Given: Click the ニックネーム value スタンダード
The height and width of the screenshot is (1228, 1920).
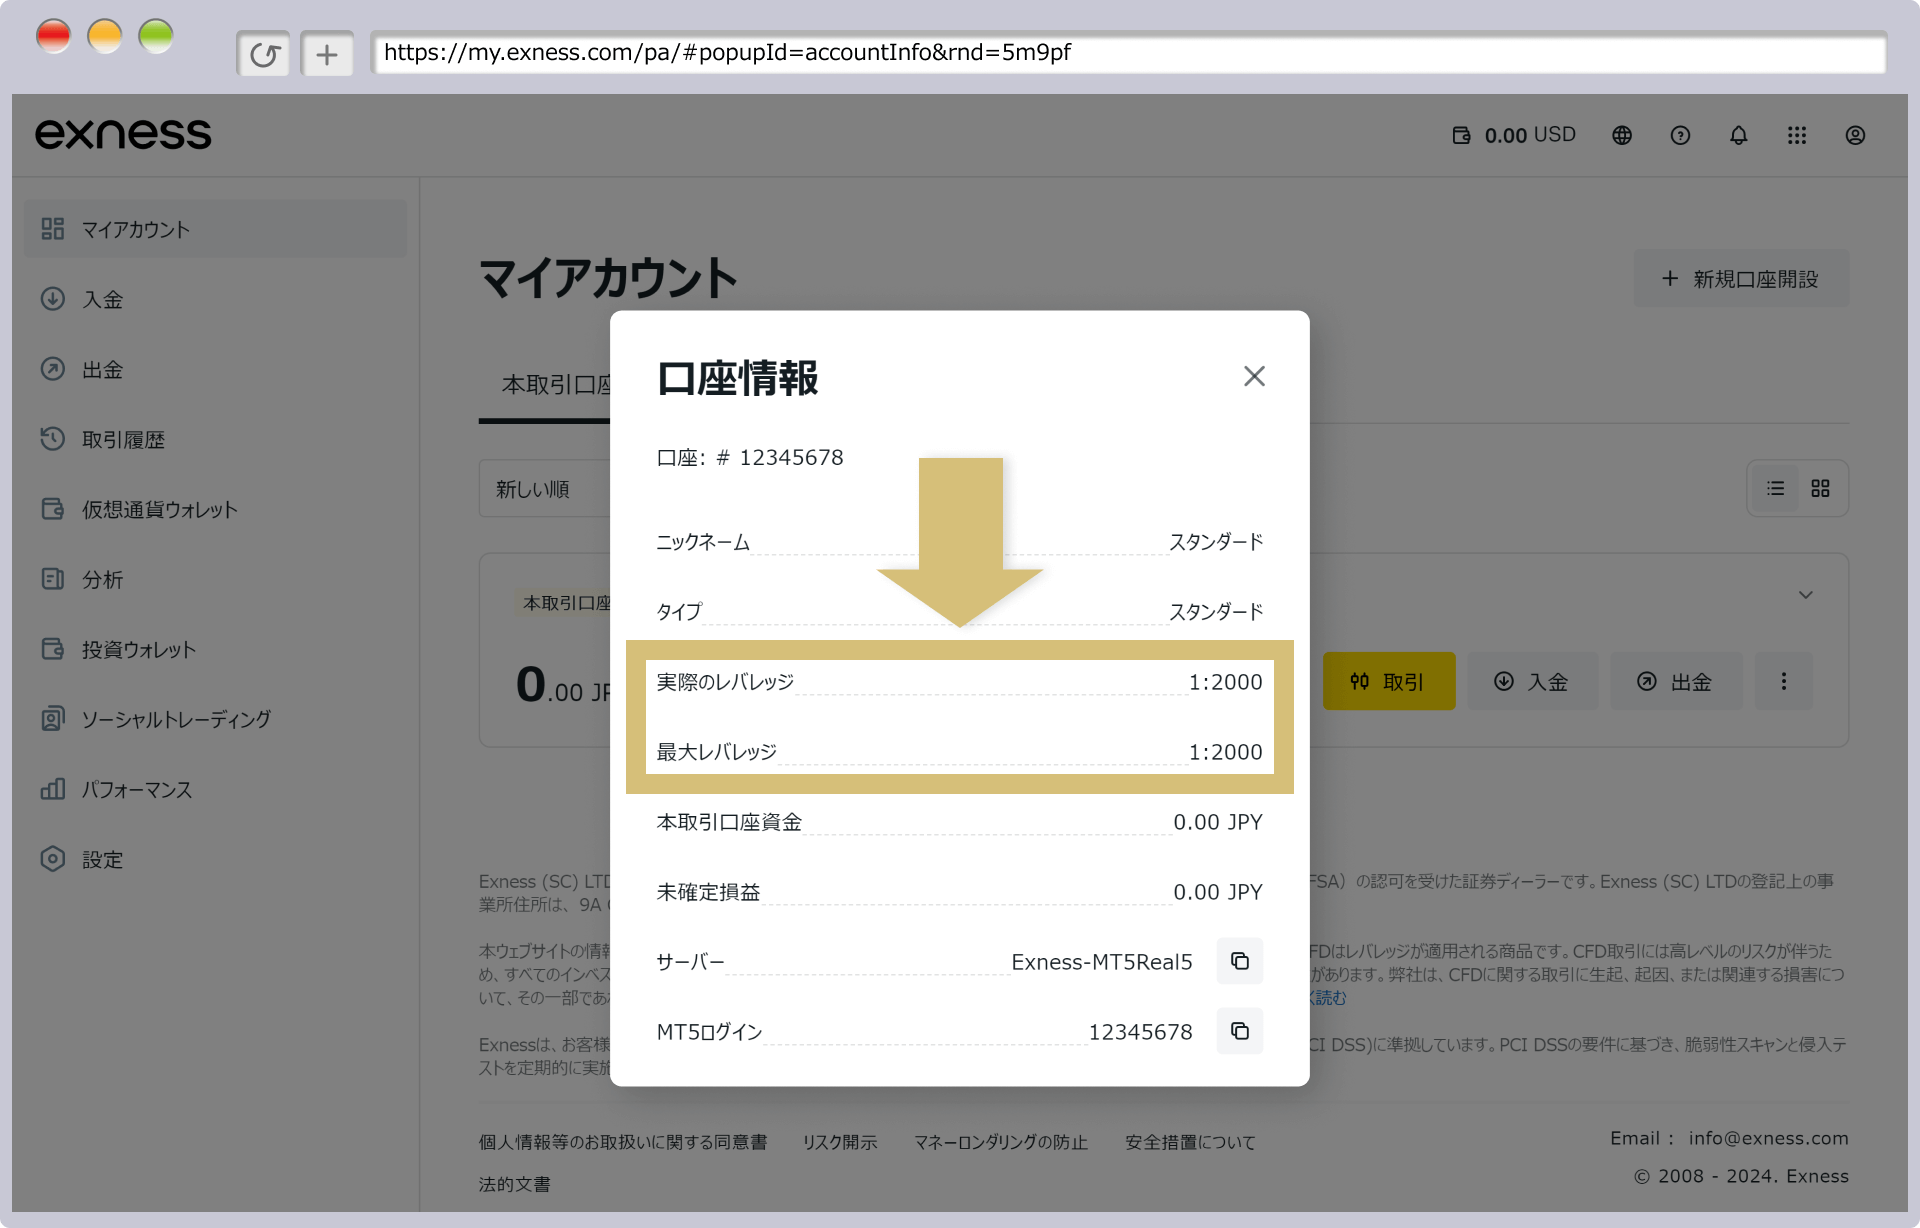Looking at the screenshot, I should (x=1216, y=542).
